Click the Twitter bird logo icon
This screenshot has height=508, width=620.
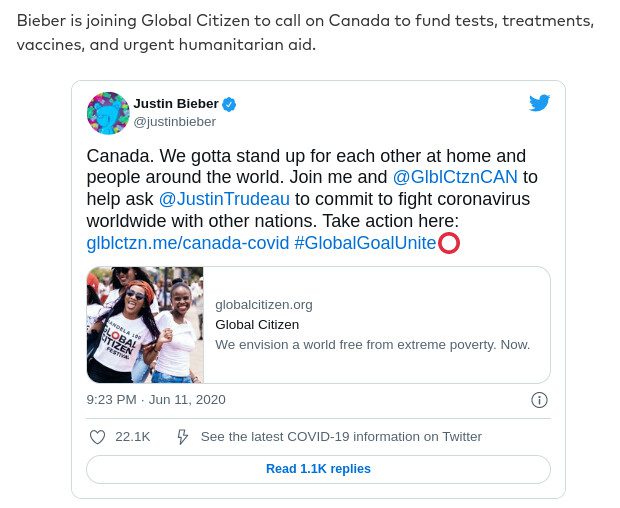point(539,103)
